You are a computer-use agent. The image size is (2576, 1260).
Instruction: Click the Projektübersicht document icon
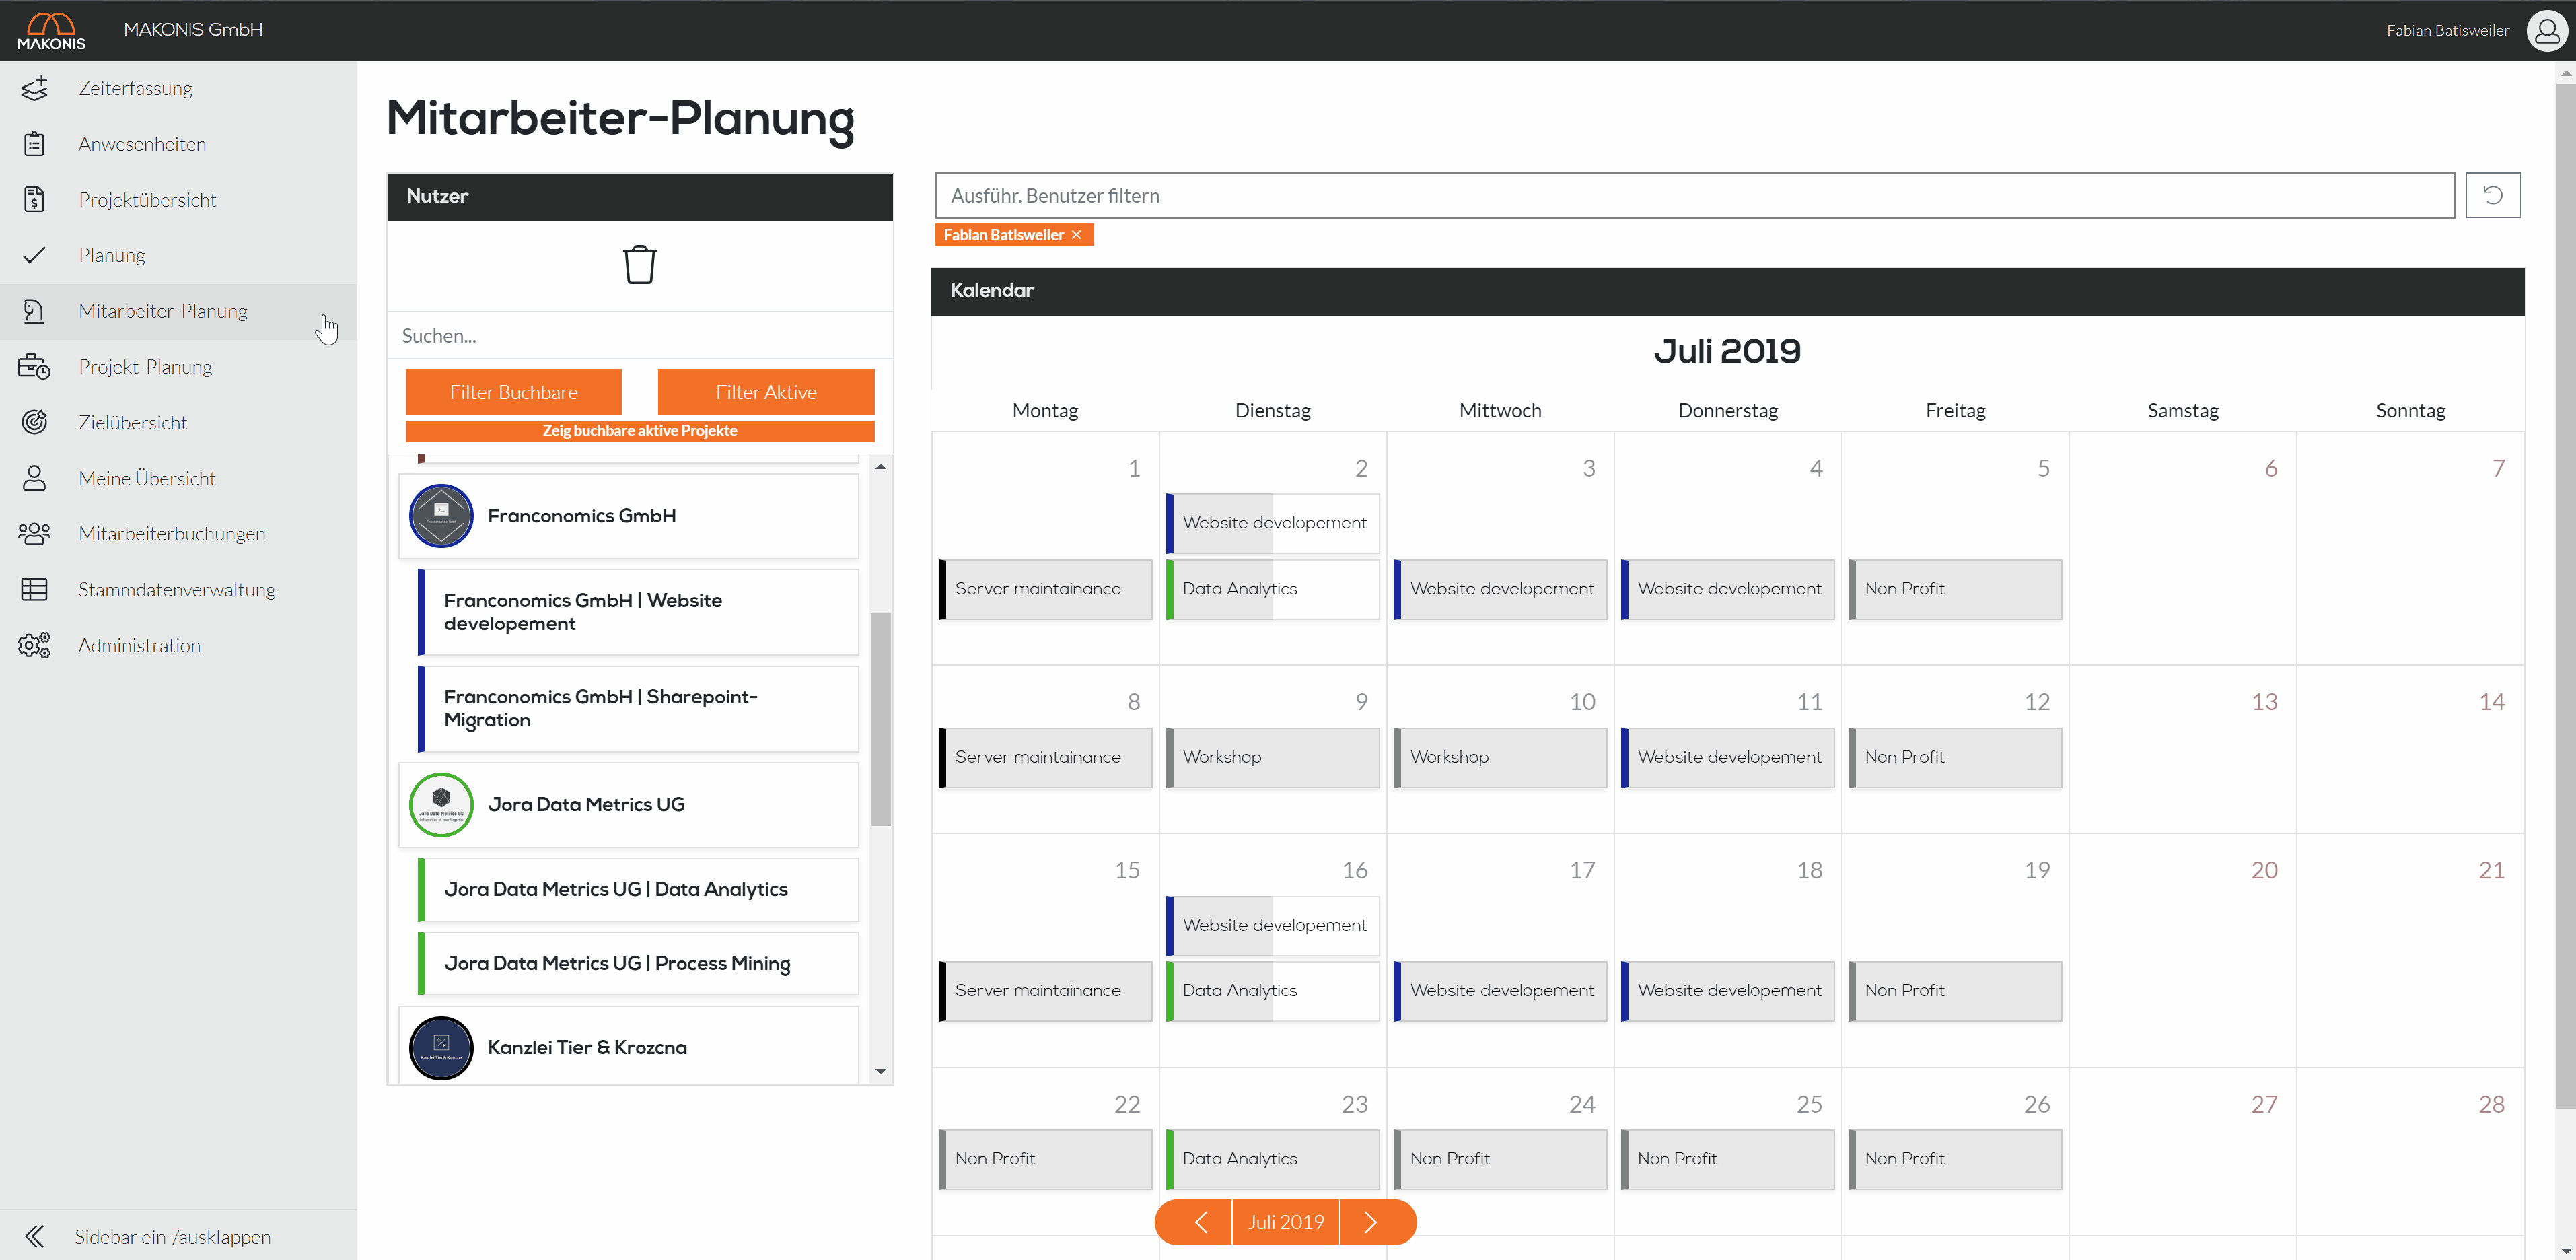point(34,200)
